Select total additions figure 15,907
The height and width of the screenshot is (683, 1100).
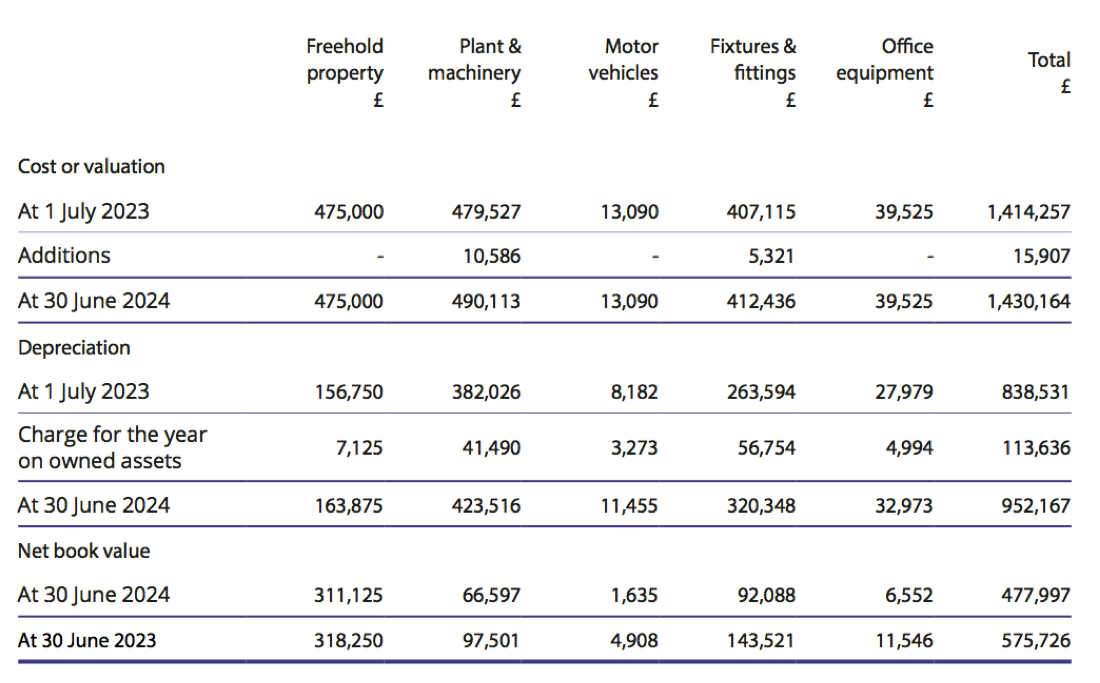point(1042,256)
